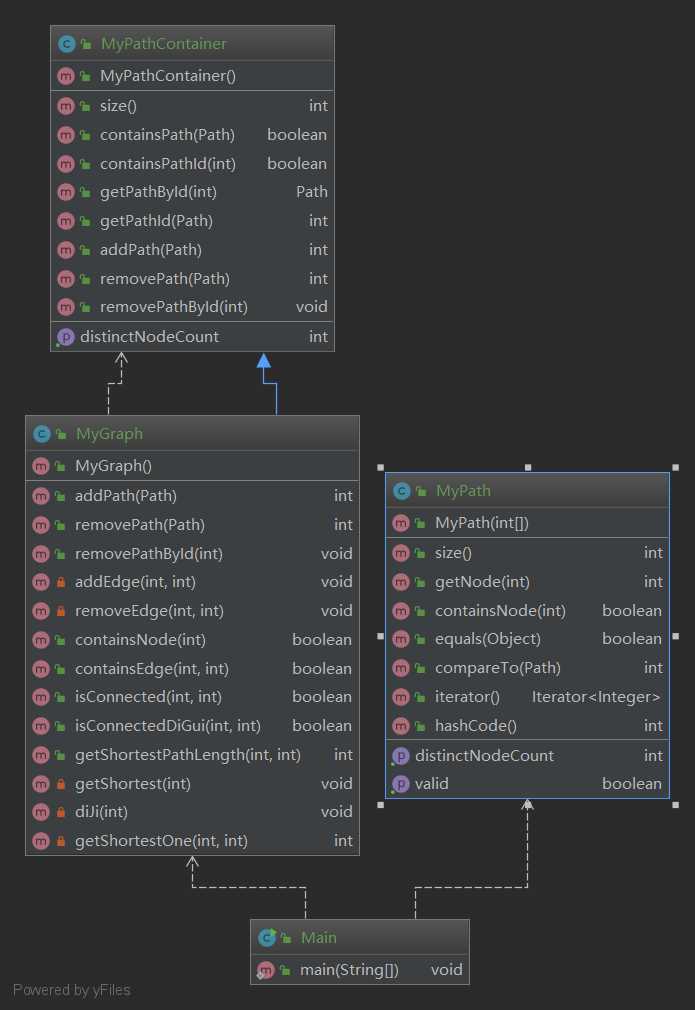
Task: Click the public visibility icon beside MyPathContainer title
Action: coord(86,44)
